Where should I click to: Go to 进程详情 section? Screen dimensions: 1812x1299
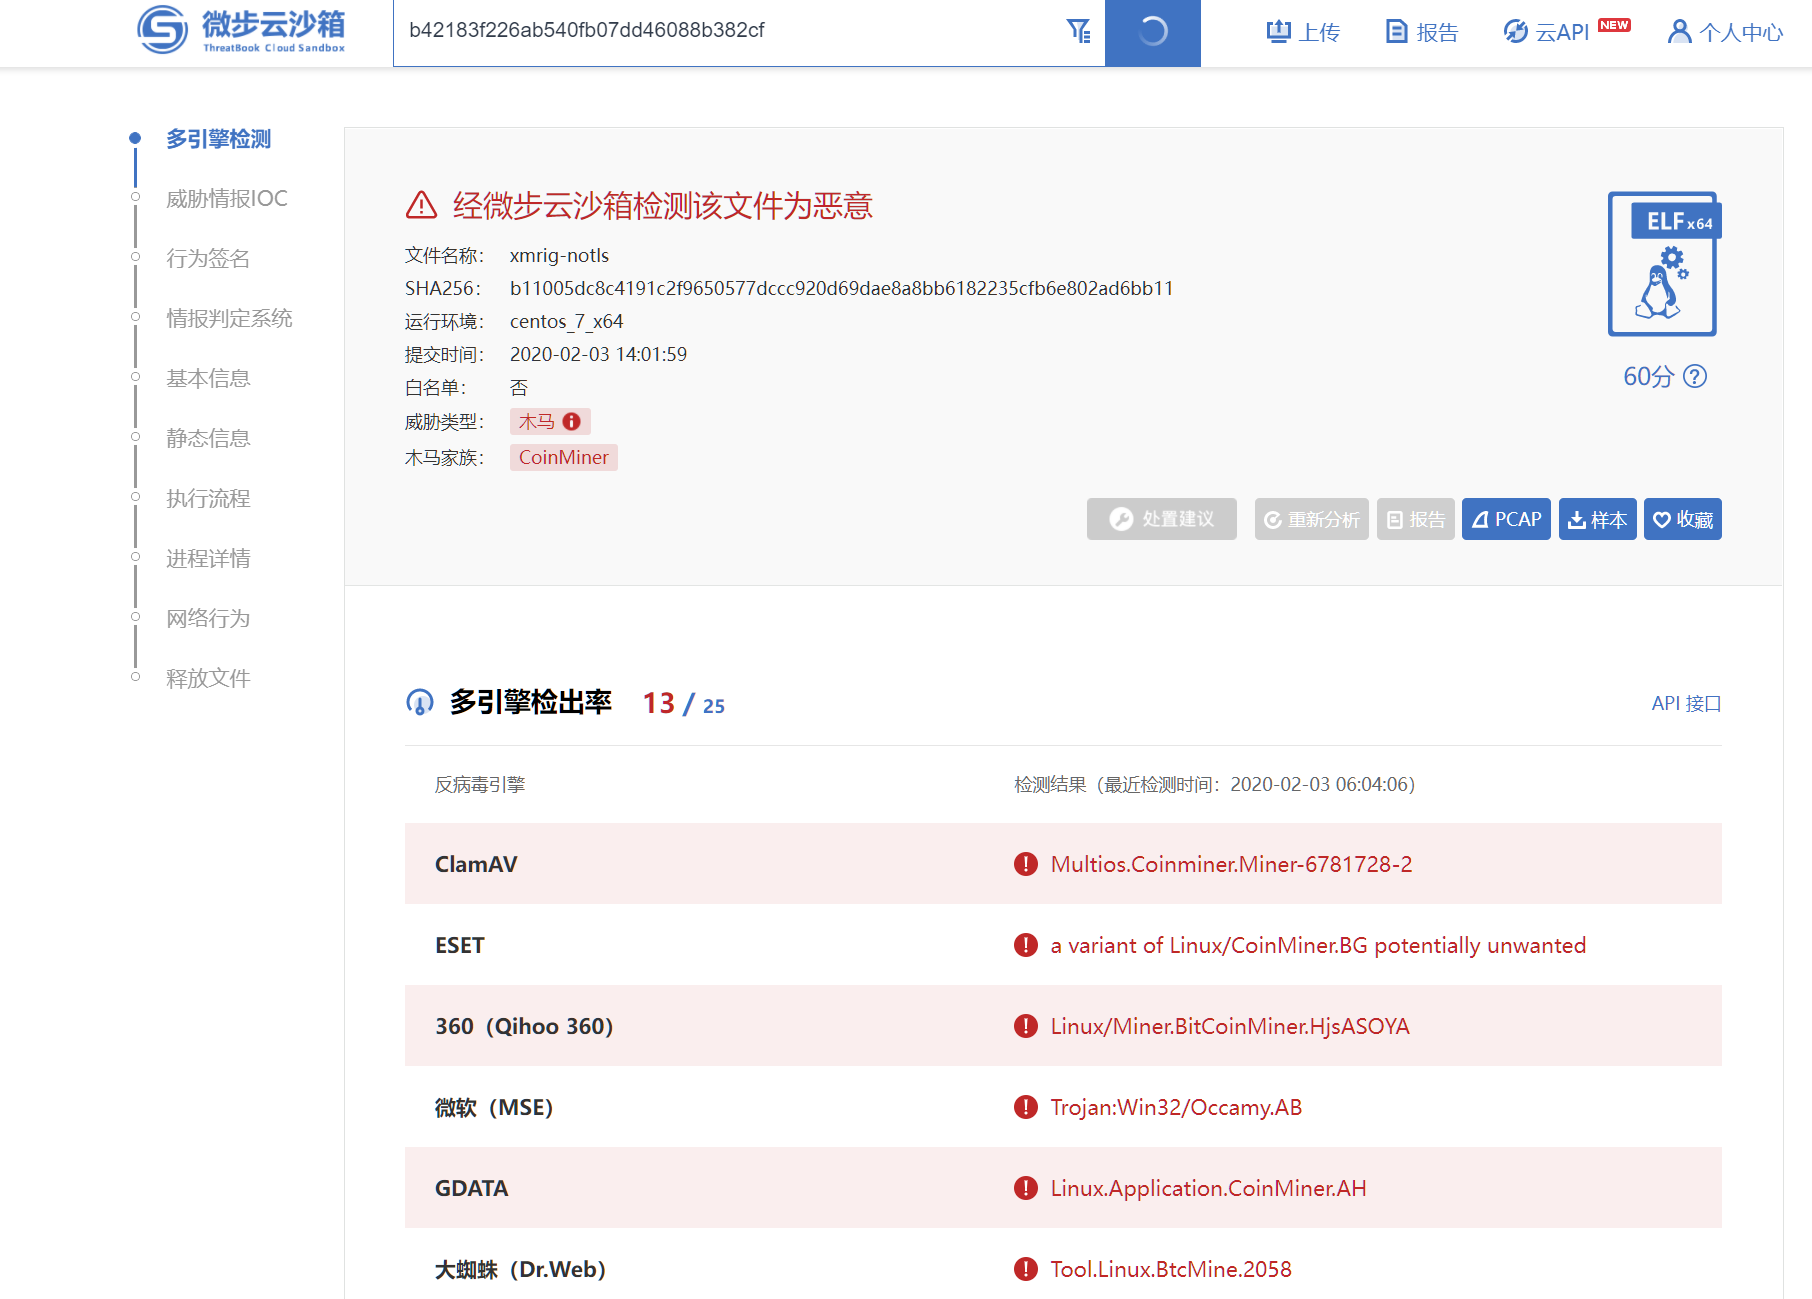point(208,558)
